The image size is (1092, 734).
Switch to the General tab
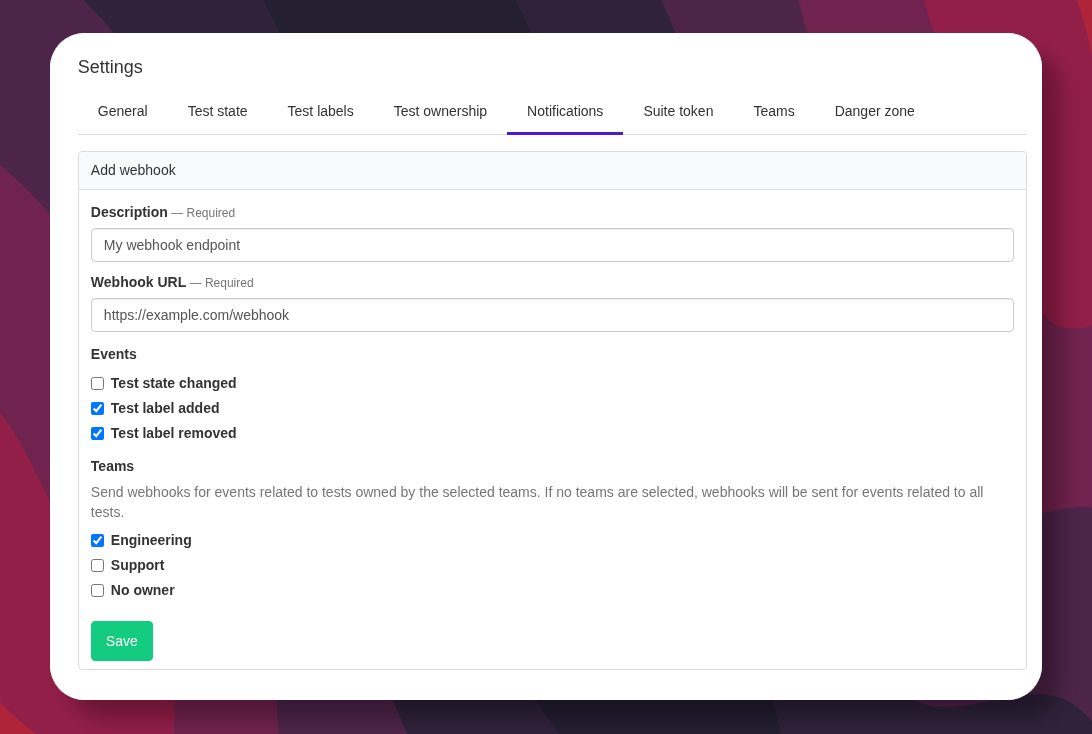[x=122, y=111]
